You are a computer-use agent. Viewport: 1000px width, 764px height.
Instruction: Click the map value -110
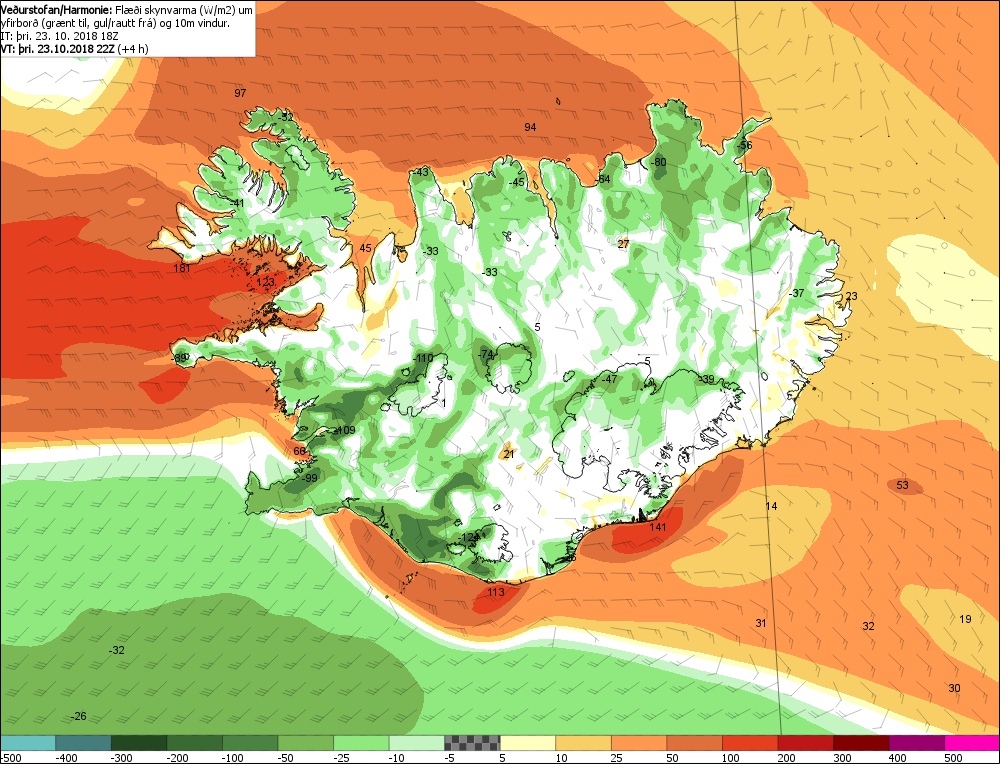coord(423,358)
